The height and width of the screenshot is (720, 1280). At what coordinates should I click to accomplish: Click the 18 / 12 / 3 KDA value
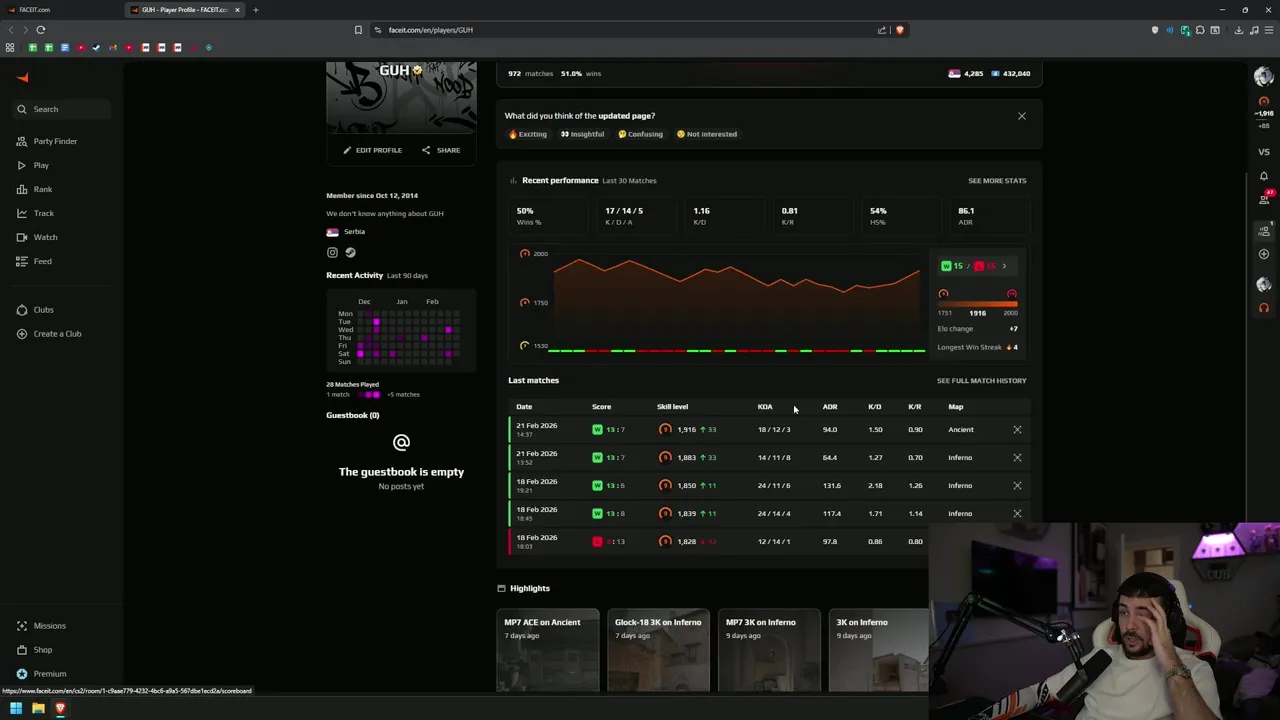point(774,430)
